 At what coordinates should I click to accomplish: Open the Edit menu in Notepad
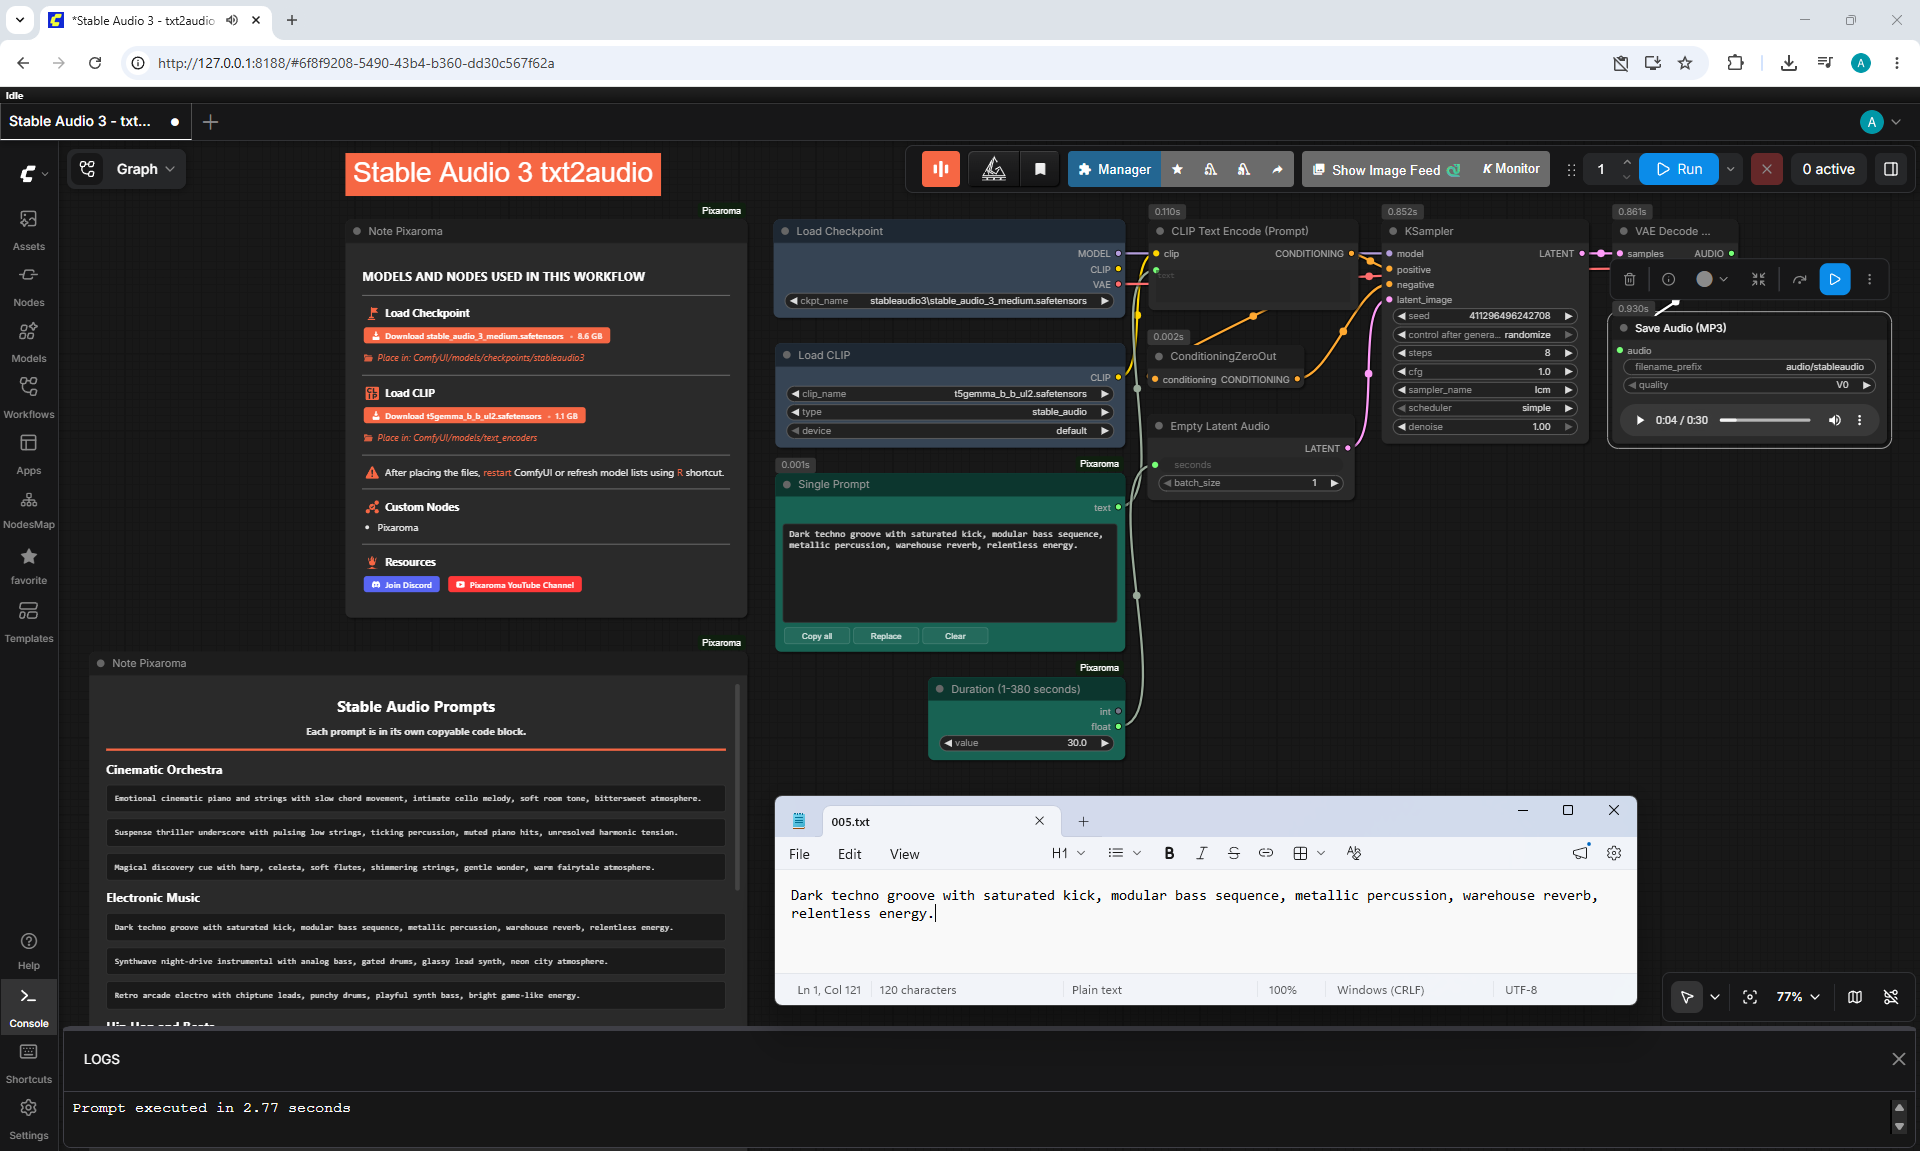pos(849,854)
